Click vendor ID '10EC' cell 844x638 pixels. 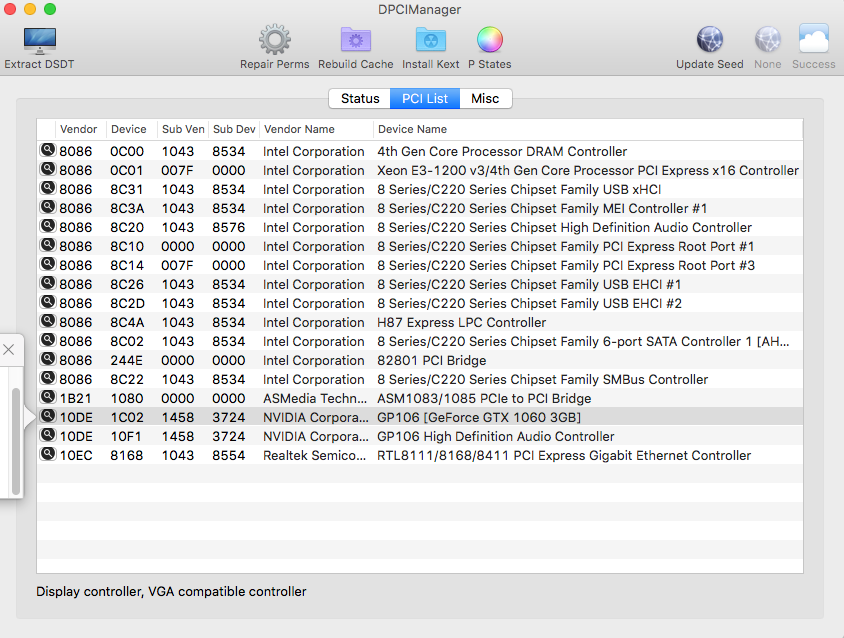76,455
